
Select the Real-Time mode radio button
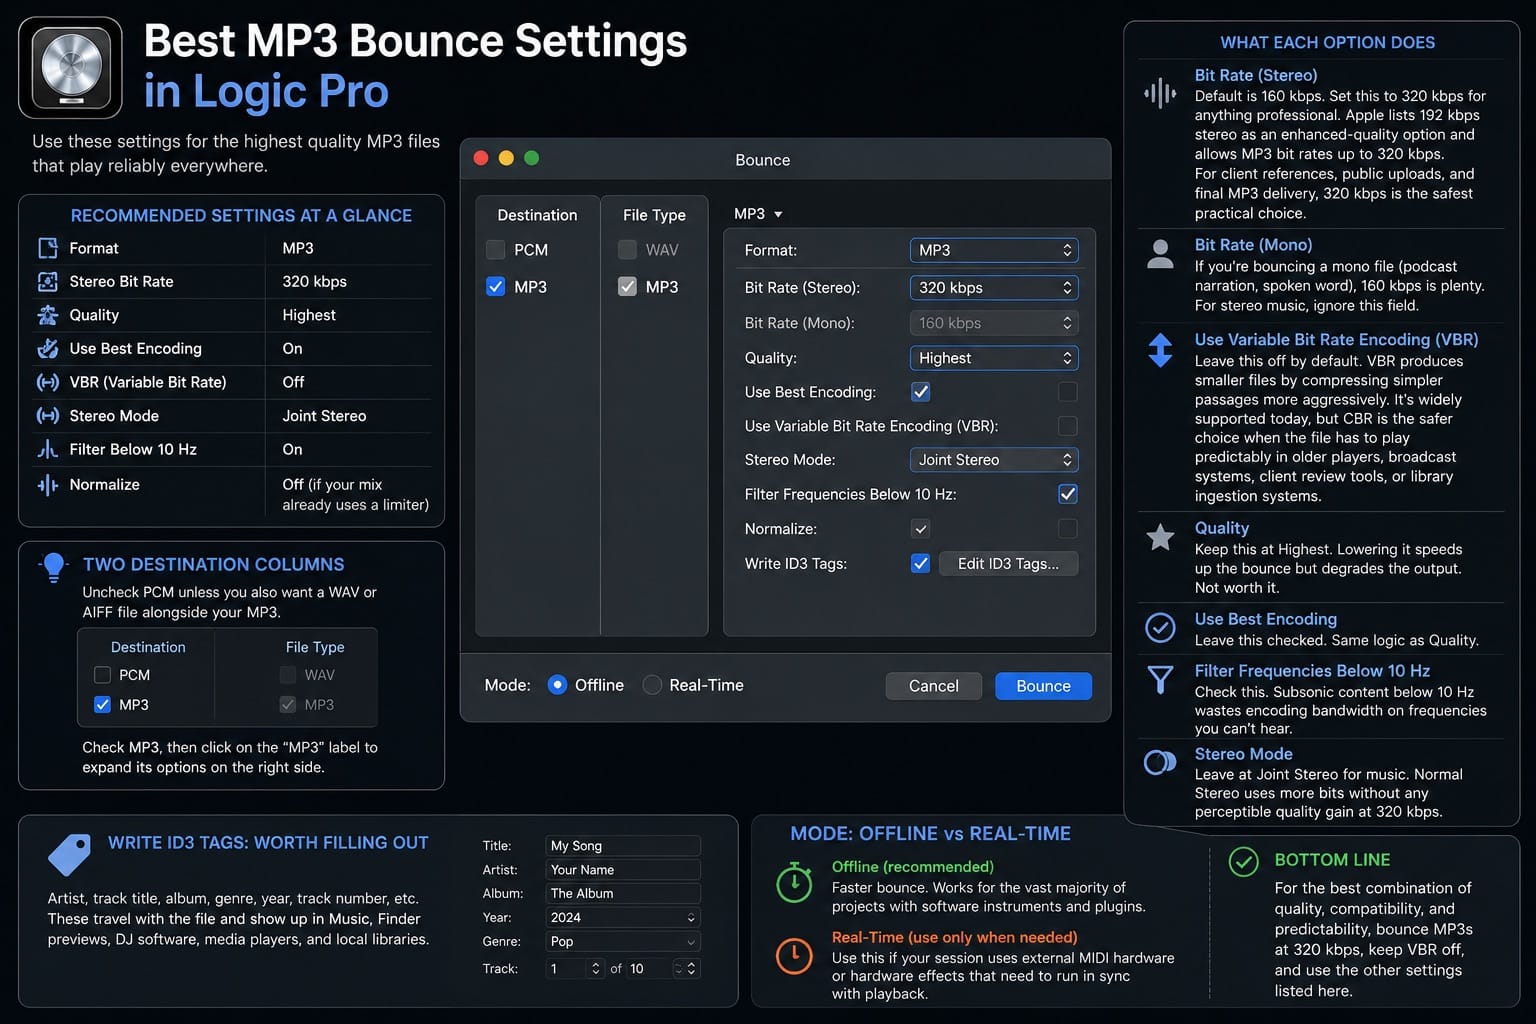(x=652, y=685)
